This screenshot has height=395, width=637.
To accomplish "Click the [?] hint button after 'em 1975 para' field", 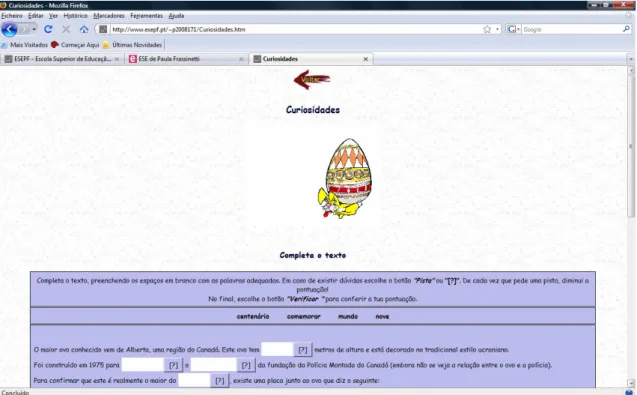I will [173, 365].
